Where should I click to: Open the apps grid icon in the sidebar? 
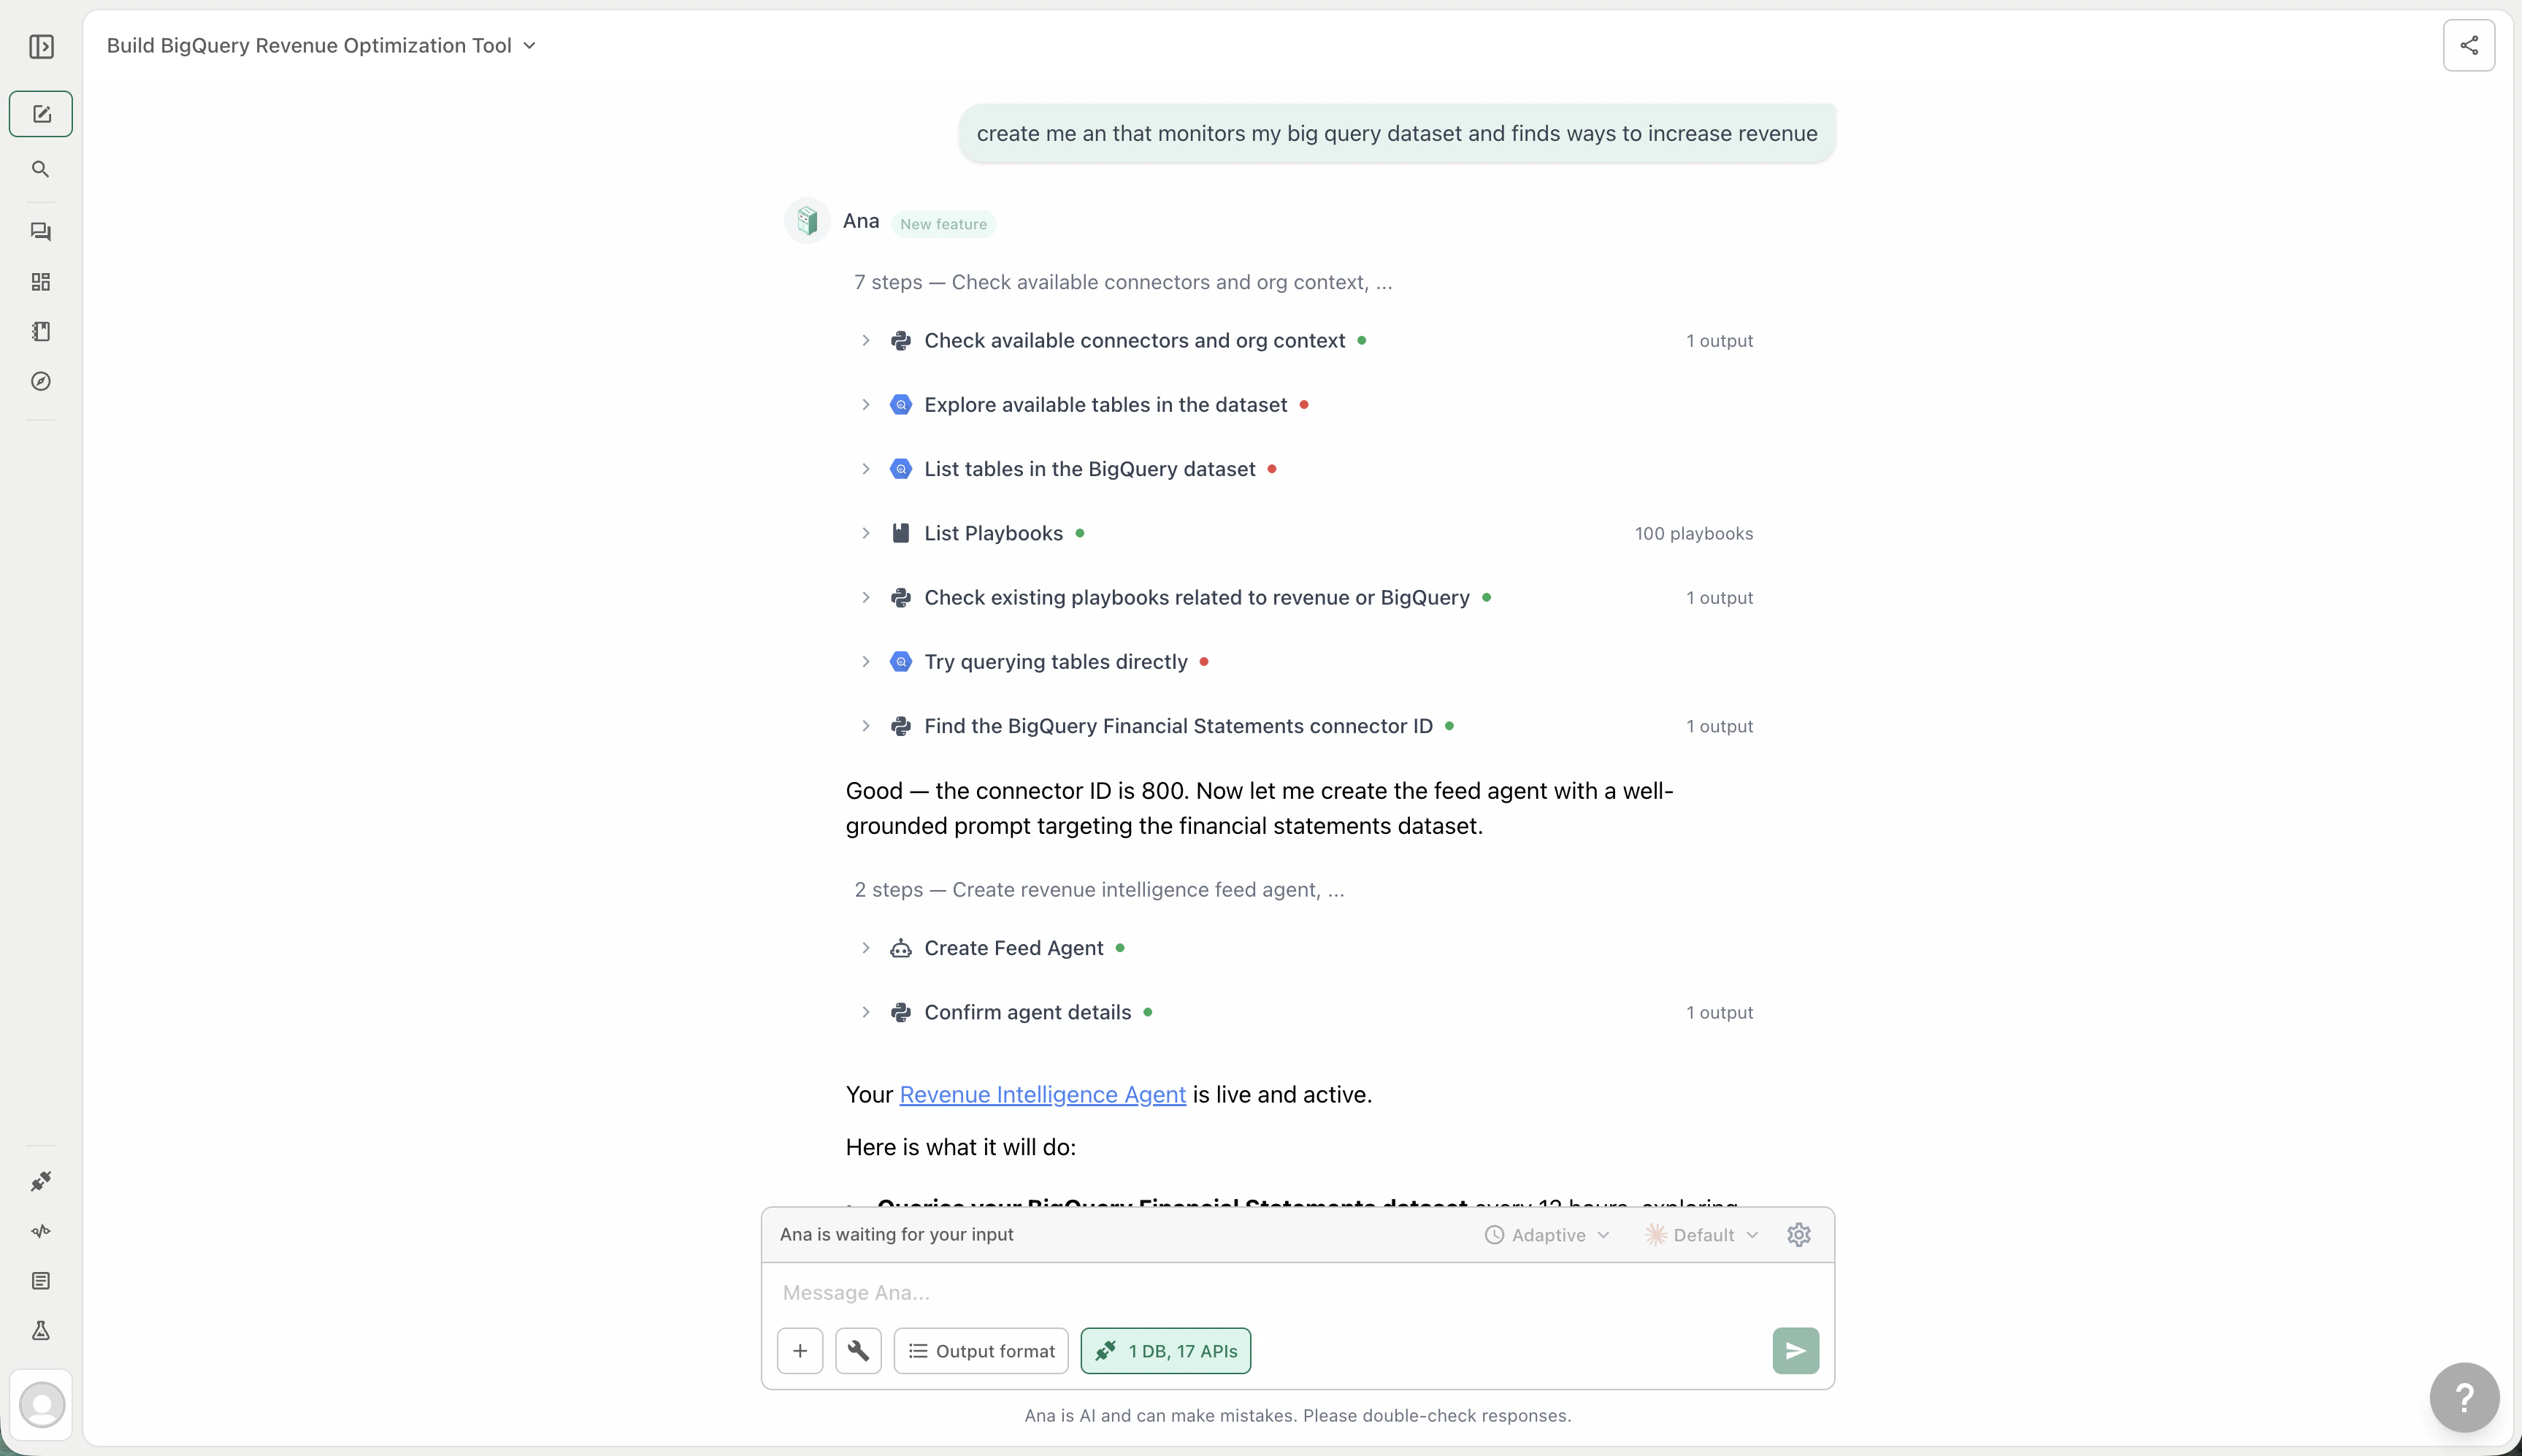(x=40, y=281)
